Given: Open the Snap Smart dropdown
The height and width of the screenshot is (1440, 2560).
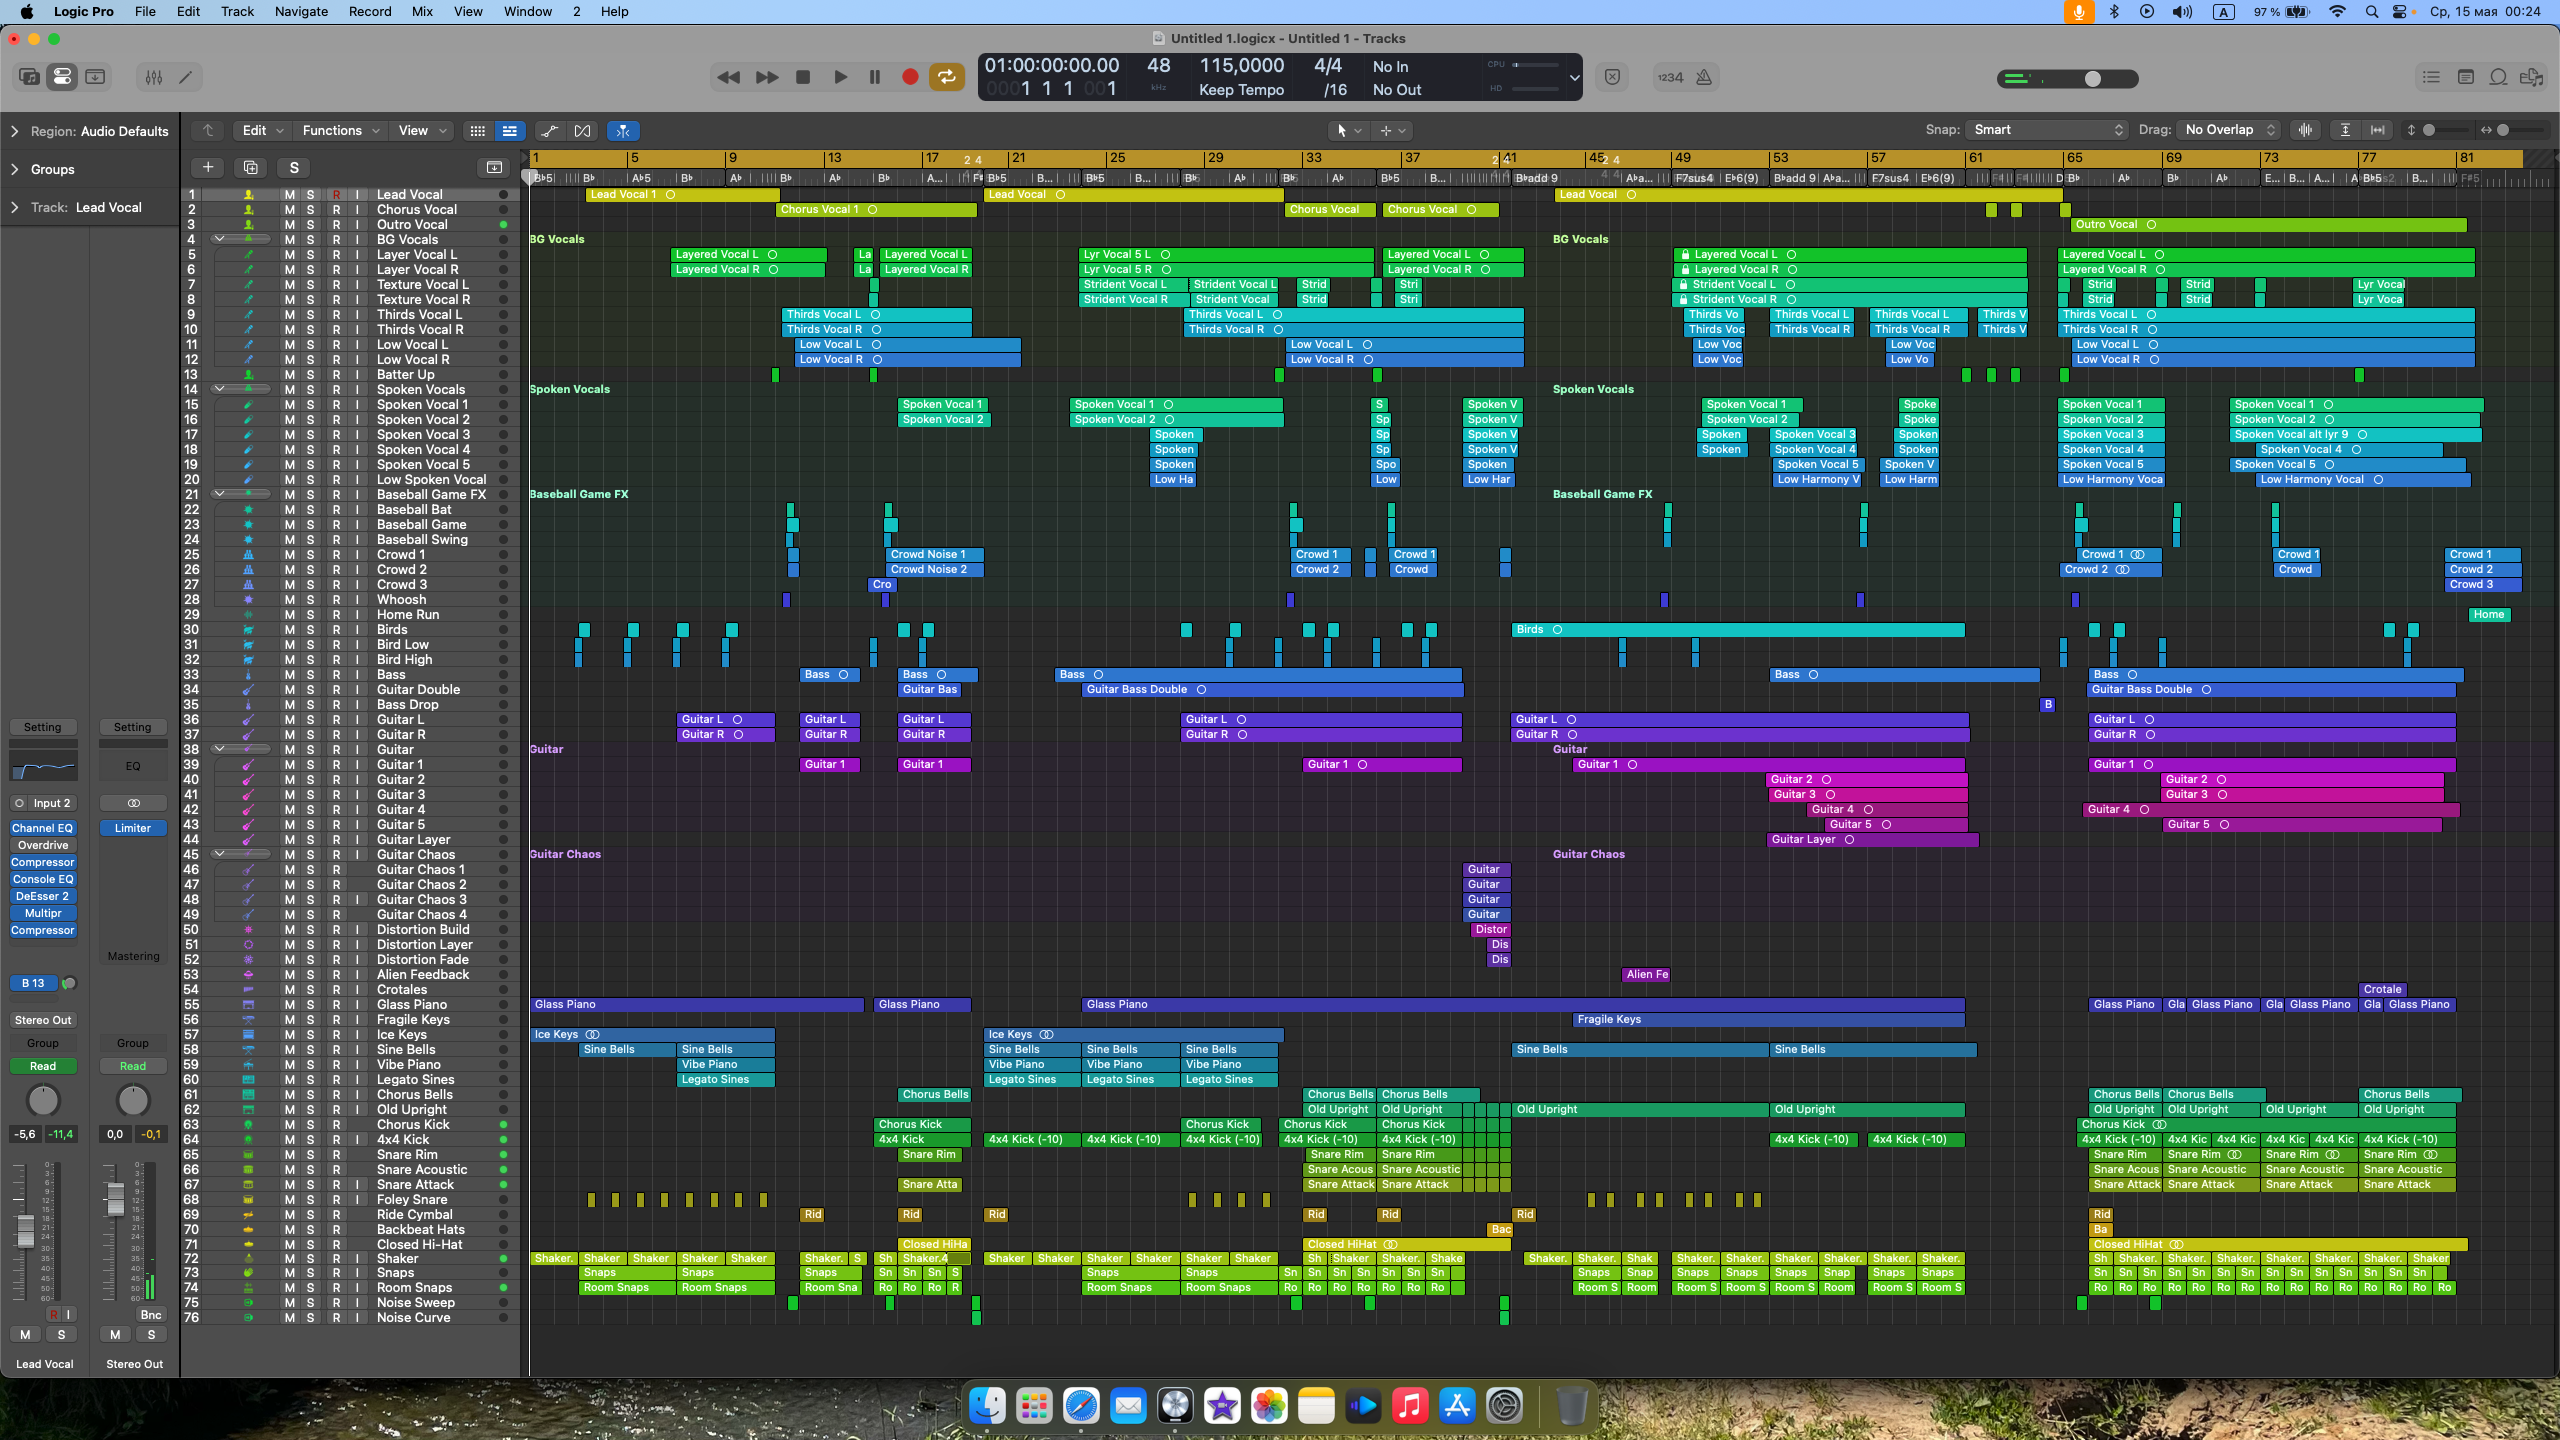Looking at the screenshot, I should 2046,130.
